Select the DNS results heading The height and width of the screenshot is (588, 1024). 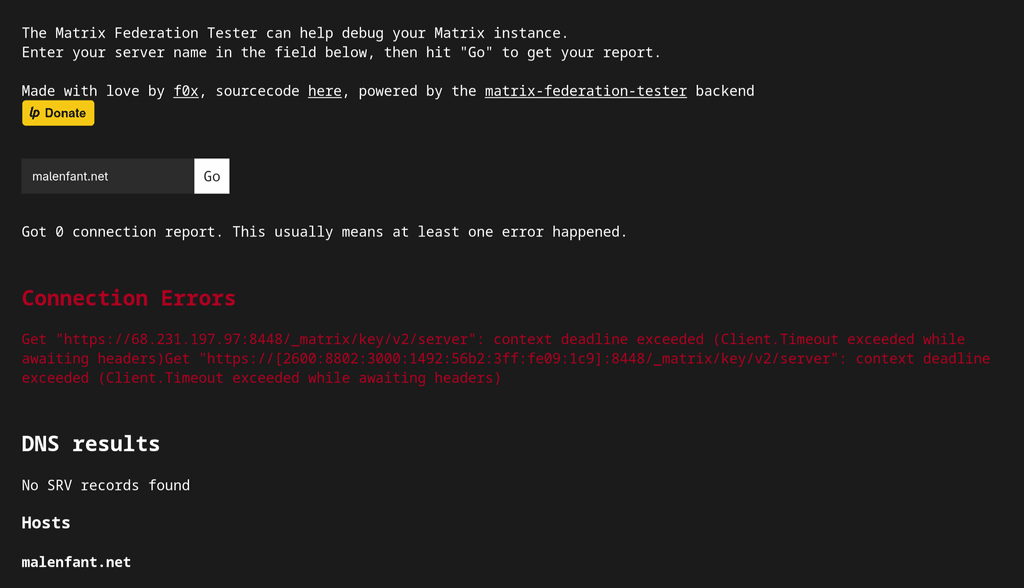[x=91, y=444]
